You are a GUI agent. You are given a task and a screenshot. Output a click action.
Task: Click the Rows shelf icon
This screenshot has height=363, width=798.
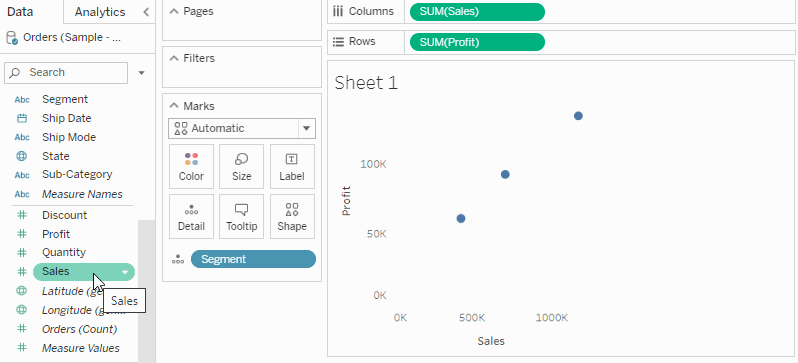tap(338, 42)
